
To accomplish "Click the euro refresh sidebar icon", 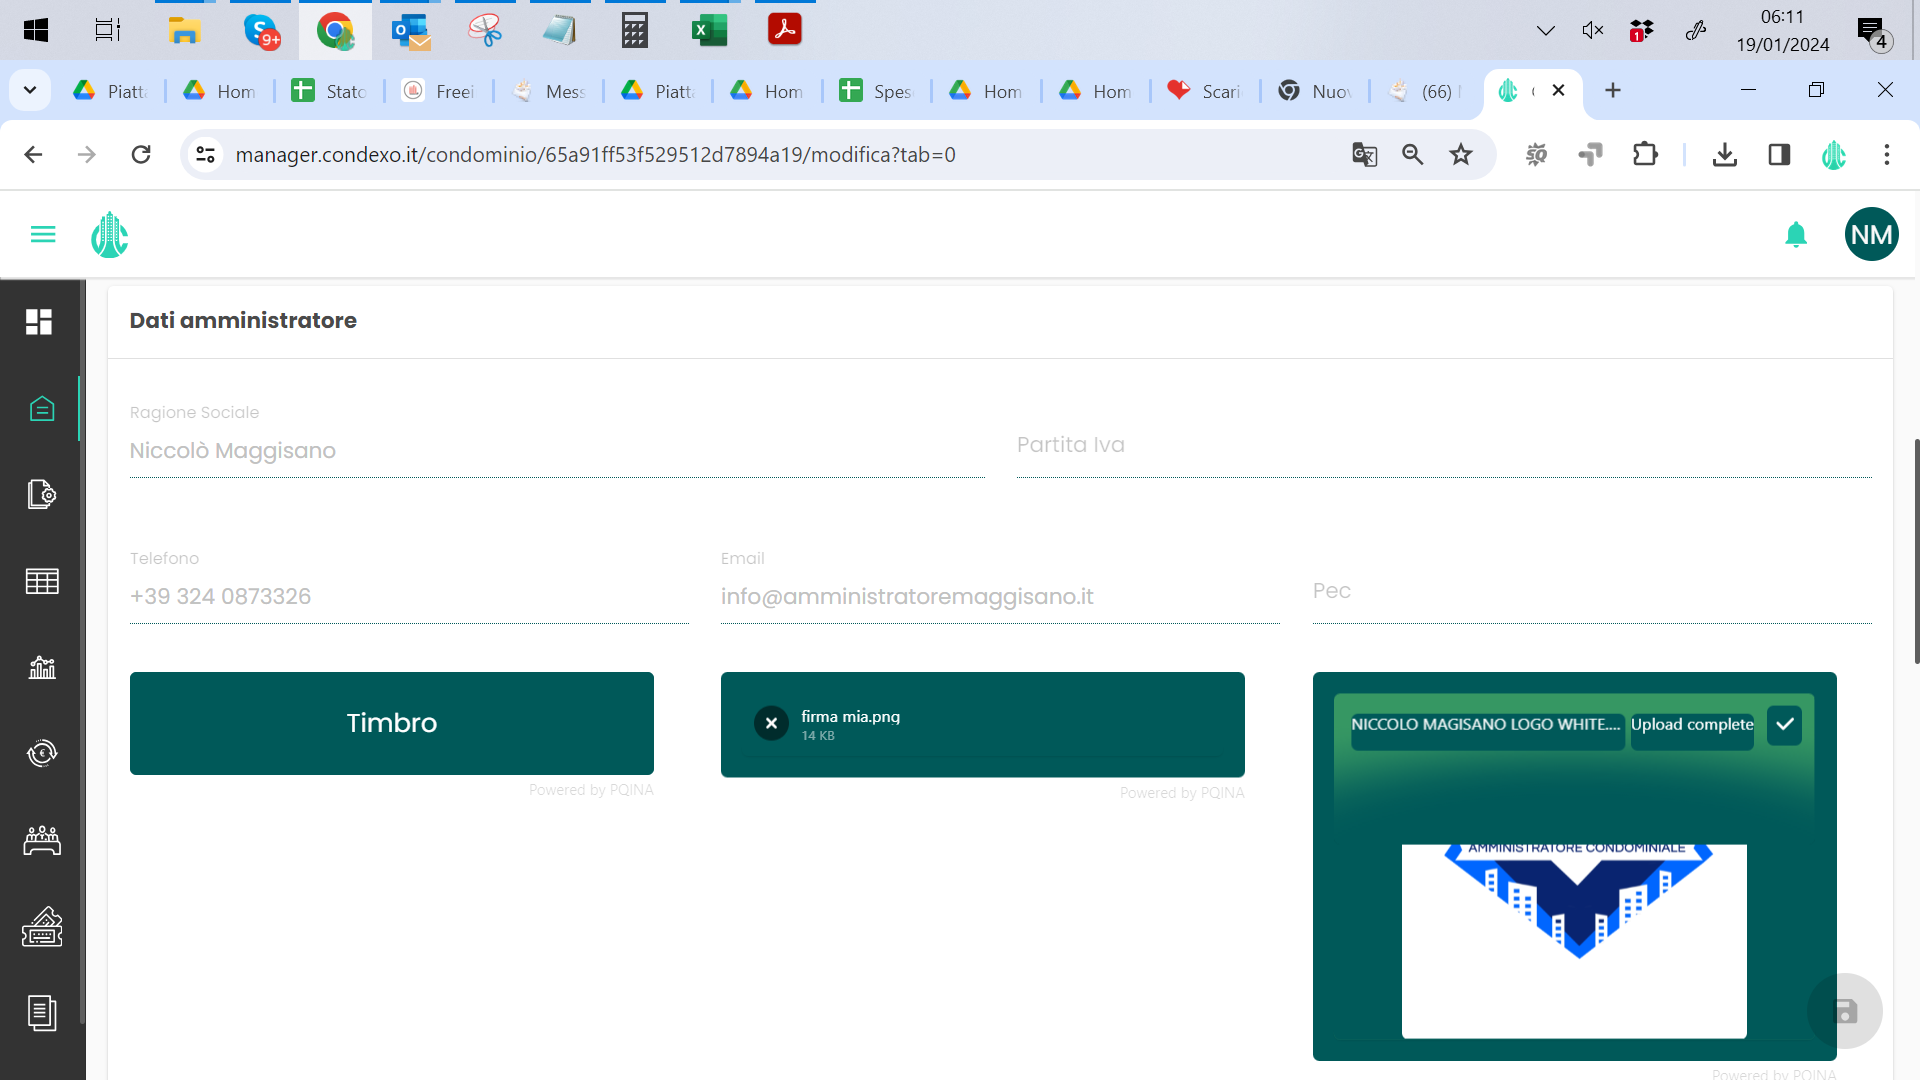I will pyautogui.click(x=42, y=753).
